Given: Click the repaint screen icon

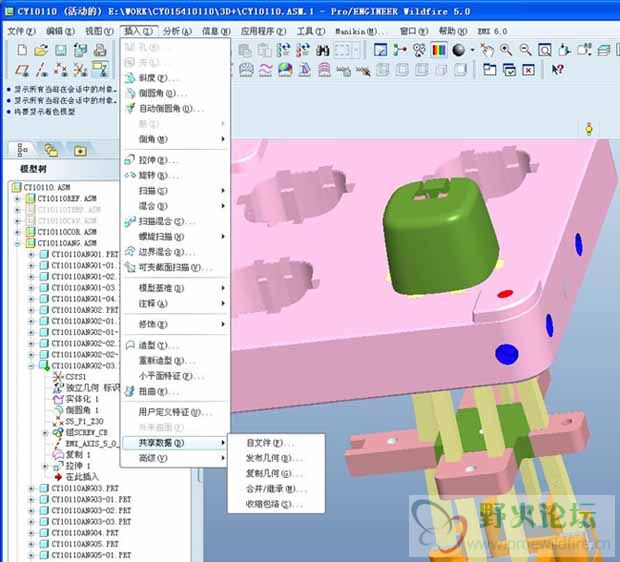Looking at the screenshot, I should pyautogui.click(x=380, y=50).
